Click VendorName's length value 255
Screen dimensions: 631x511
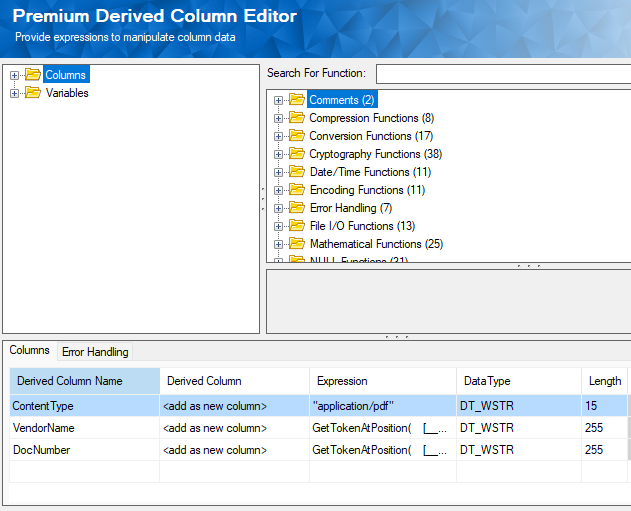coord(604,428)
